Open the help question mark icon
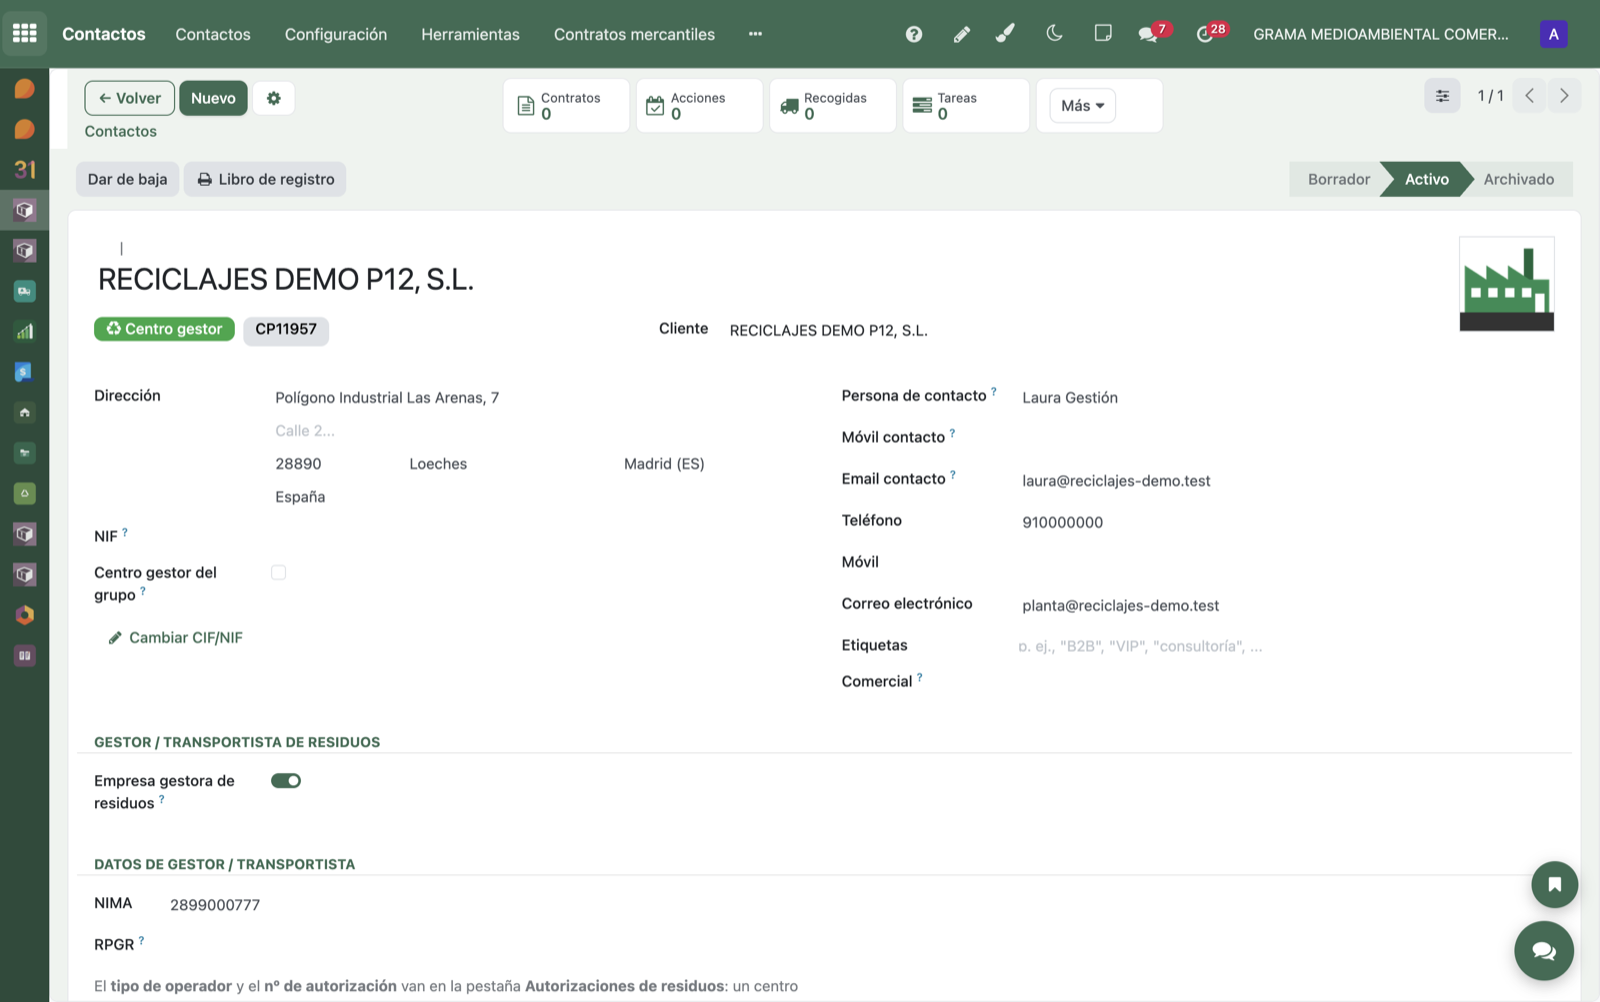 point(914,34)
